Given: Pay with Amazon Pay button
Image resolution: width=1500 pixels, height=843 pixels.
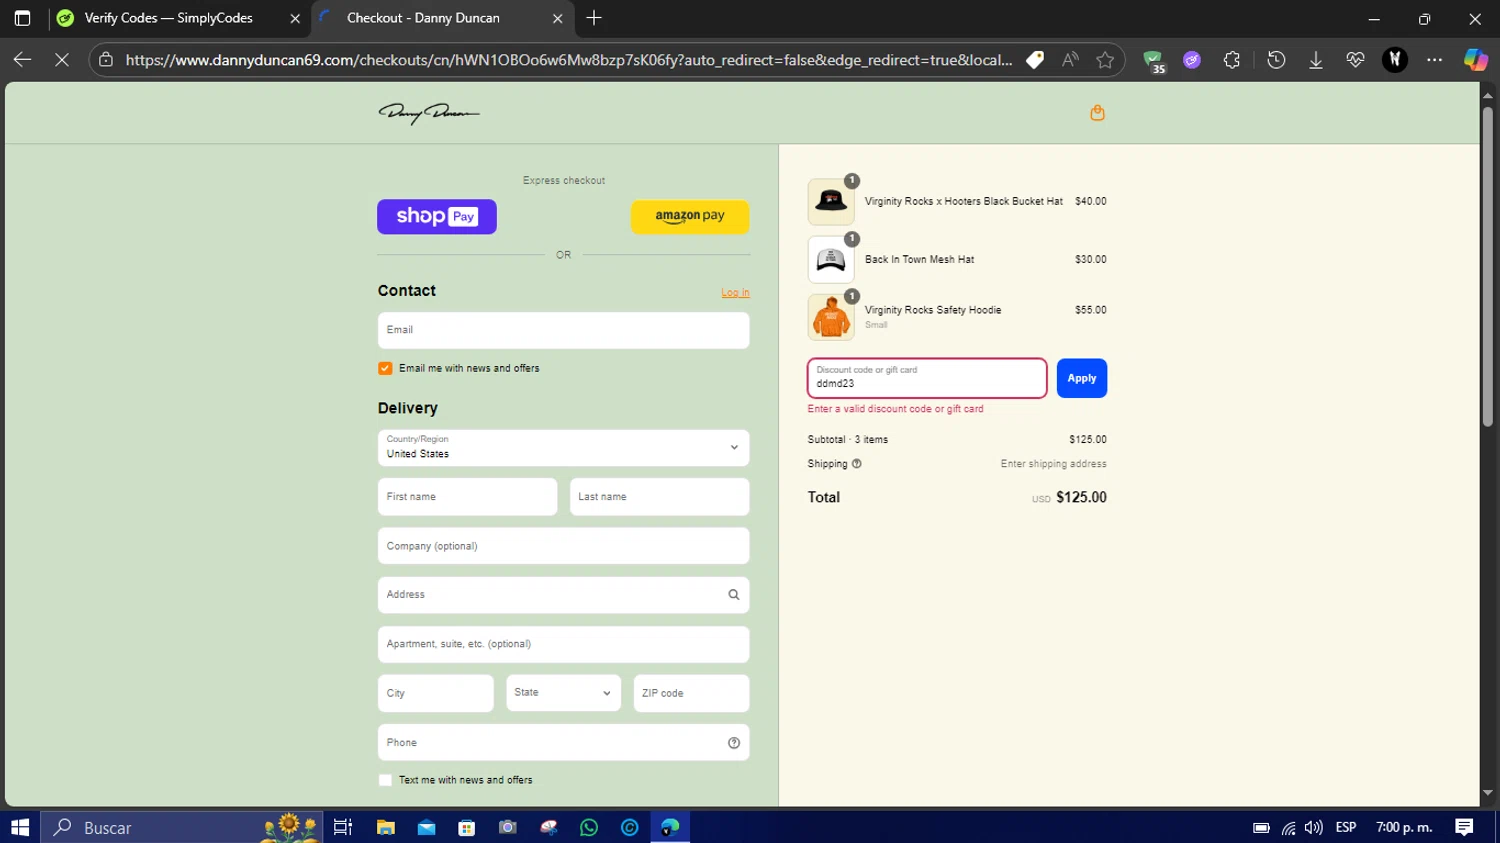Looking at the screenshot, I should (x=690, y=217).
